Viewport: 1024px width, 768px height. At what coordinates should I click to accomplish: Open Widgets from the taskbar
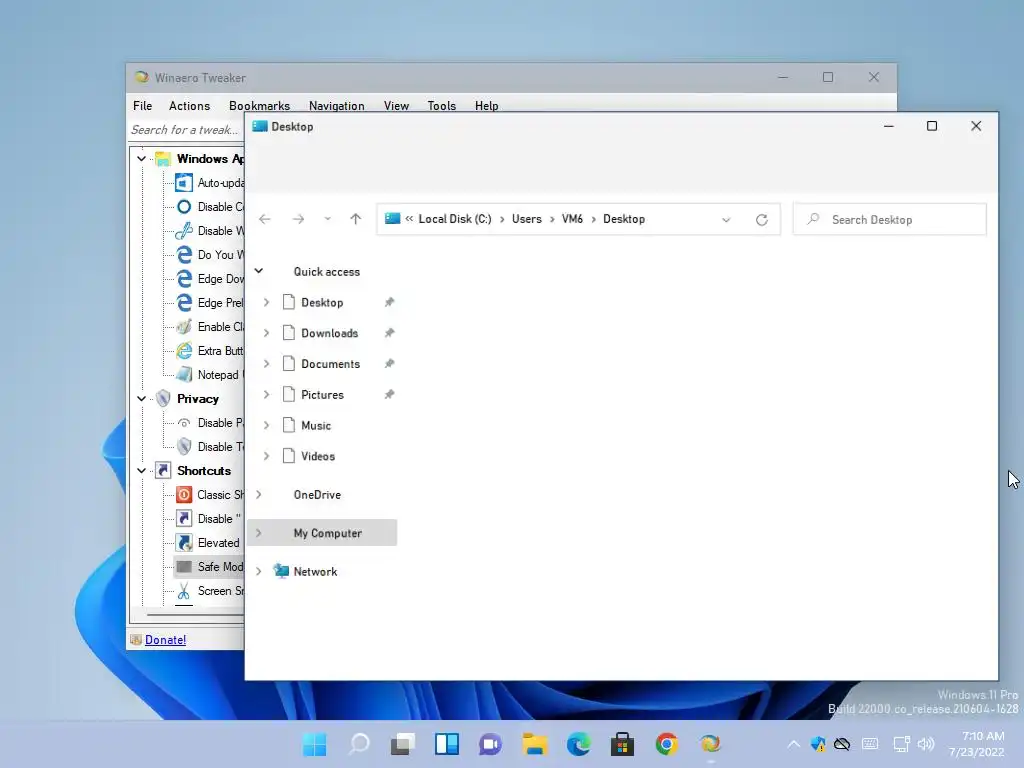pyautogui.click(x=447, y=744)
